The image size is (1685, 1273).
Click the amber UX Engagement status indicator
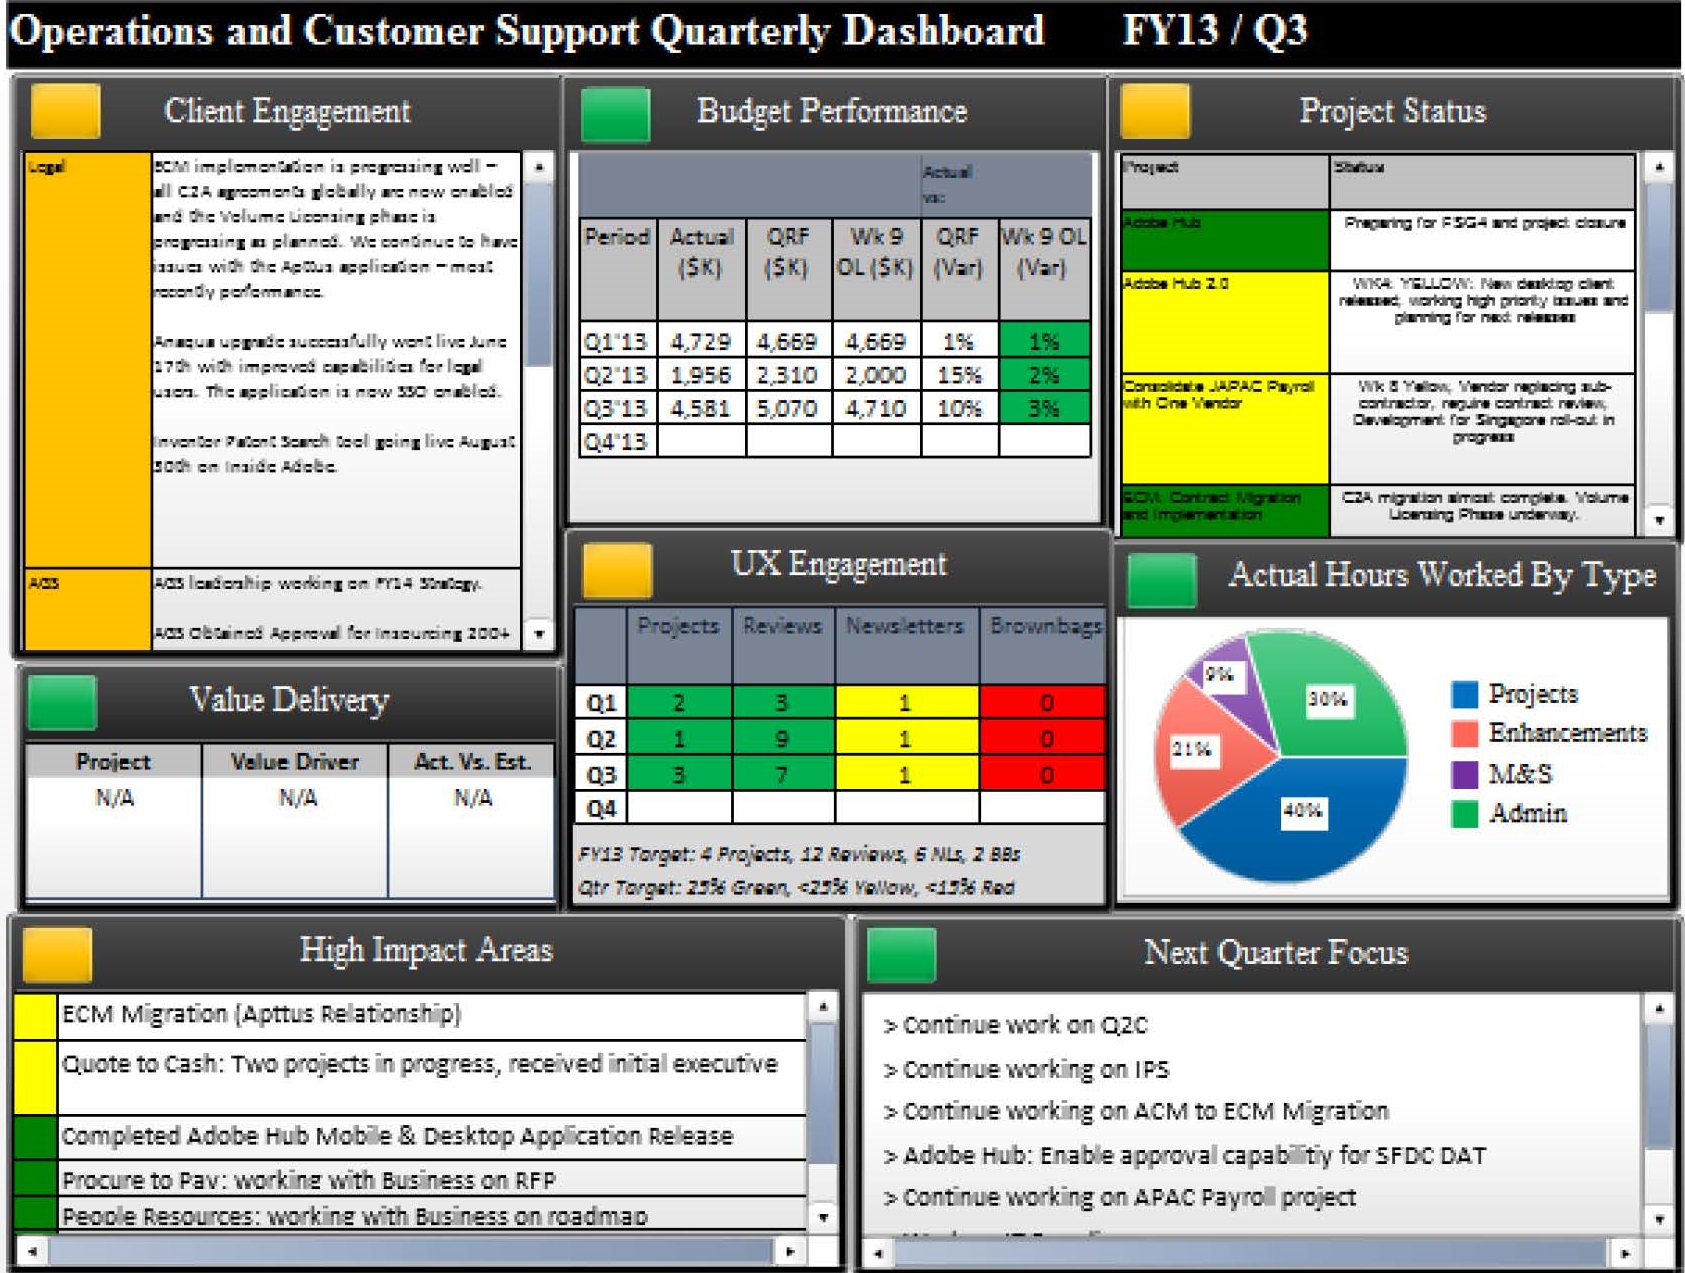click(618, 570)
